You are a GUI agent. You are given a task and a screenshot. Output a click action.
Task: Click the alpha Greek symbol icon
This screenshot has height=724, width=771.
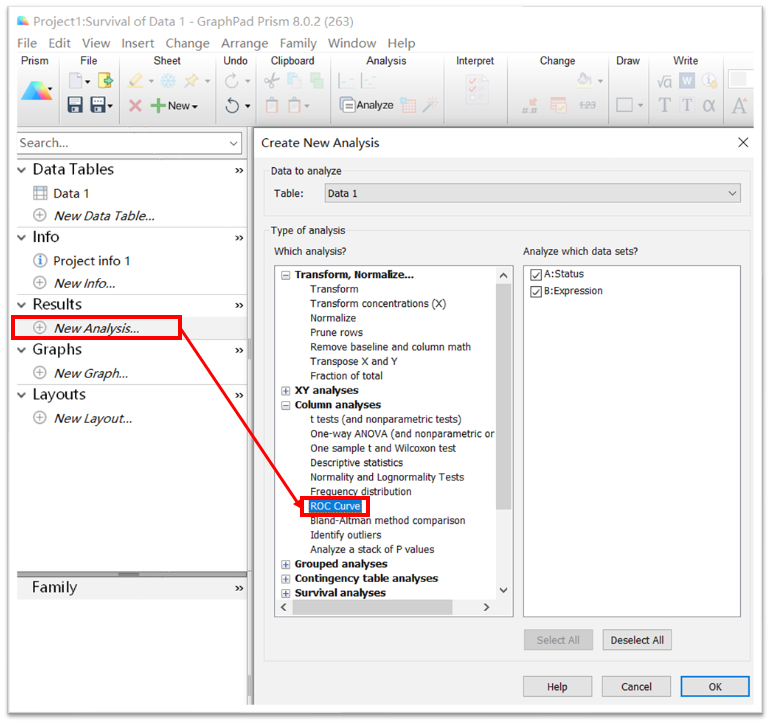click(709, 105)
